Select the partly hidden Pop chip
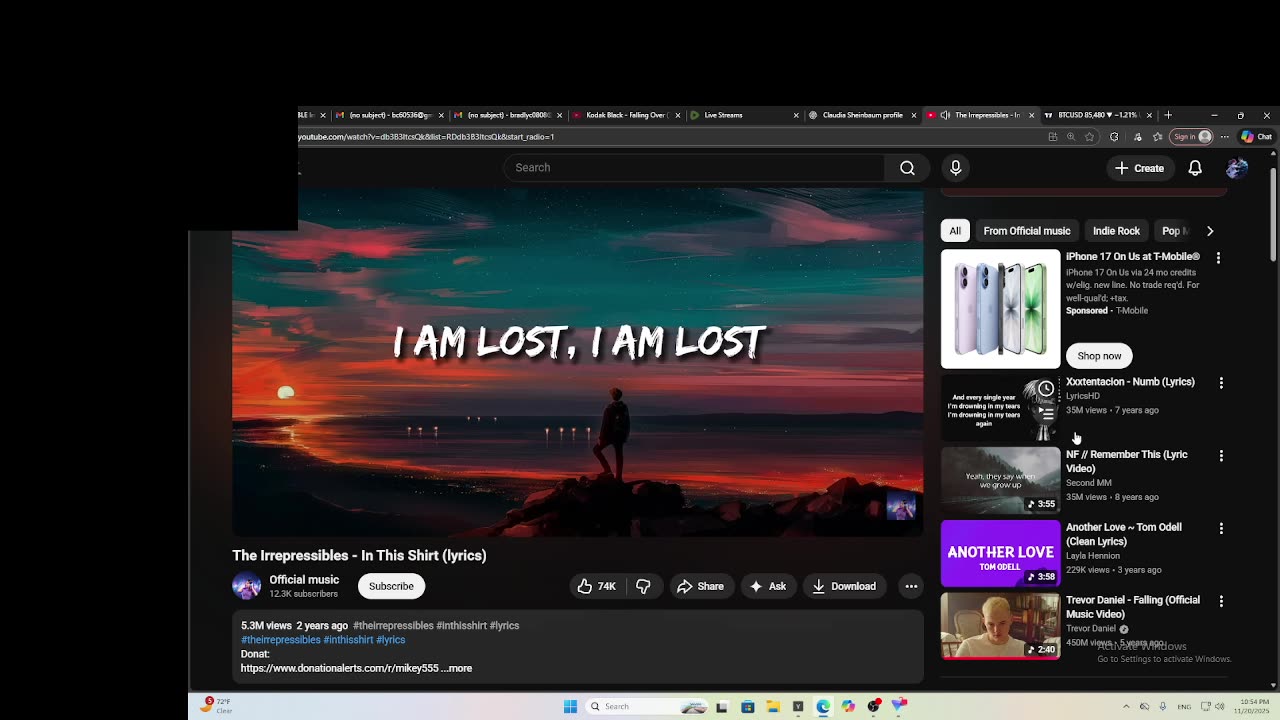The image size is (1280, 720). (1174, 231)
